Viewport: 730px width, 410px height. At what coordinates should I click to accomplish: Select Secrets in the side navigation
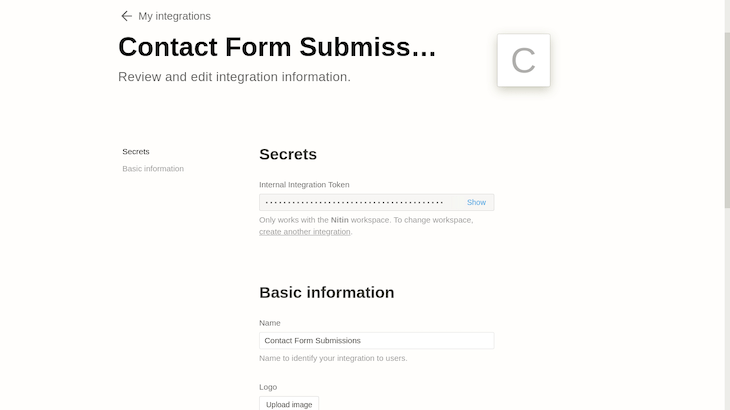pos(136,152)
